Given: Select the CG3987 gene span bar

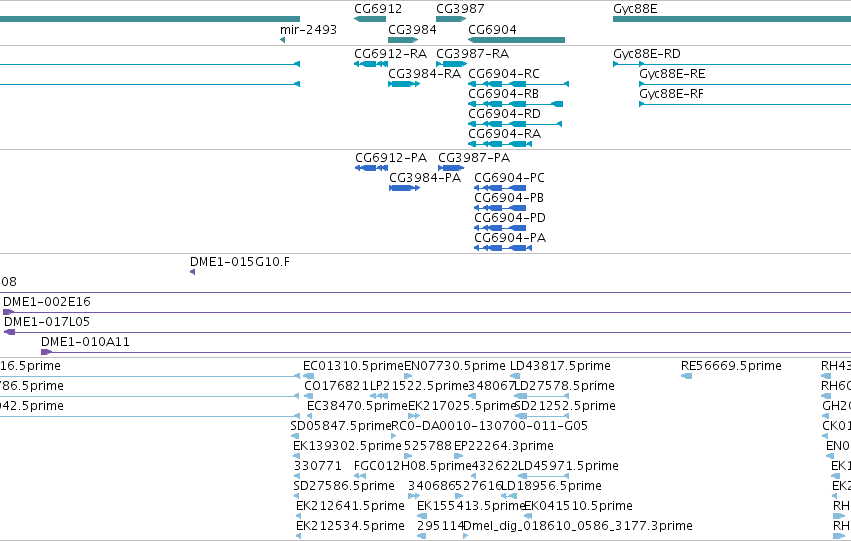Looking at the screenshot, I should pyautogui.click(x=451, y=19).
